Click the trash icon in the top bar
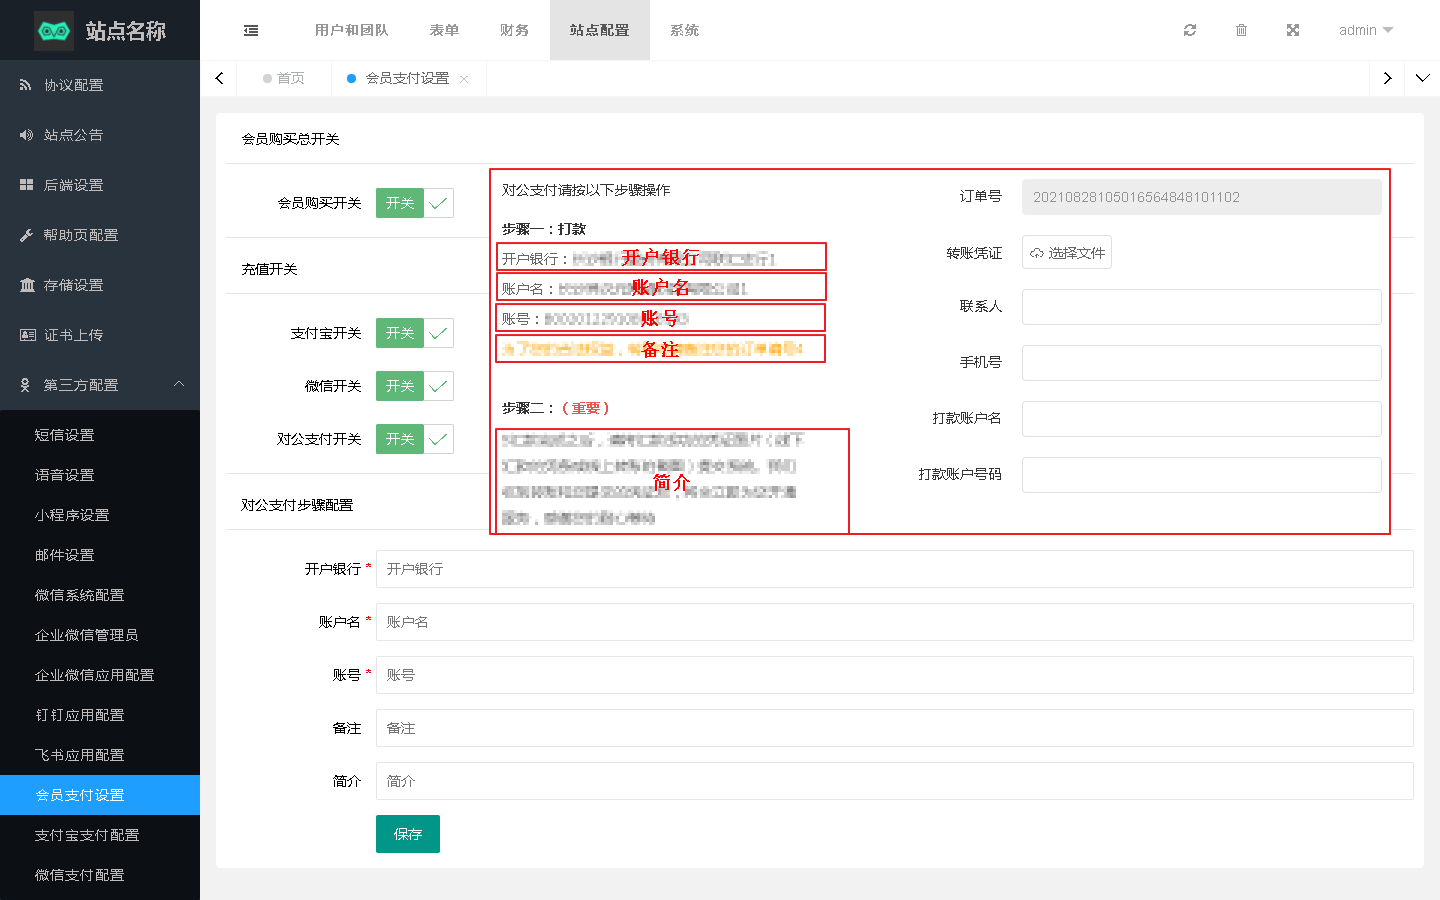 pyautogui.click(x=1241, y=30)
